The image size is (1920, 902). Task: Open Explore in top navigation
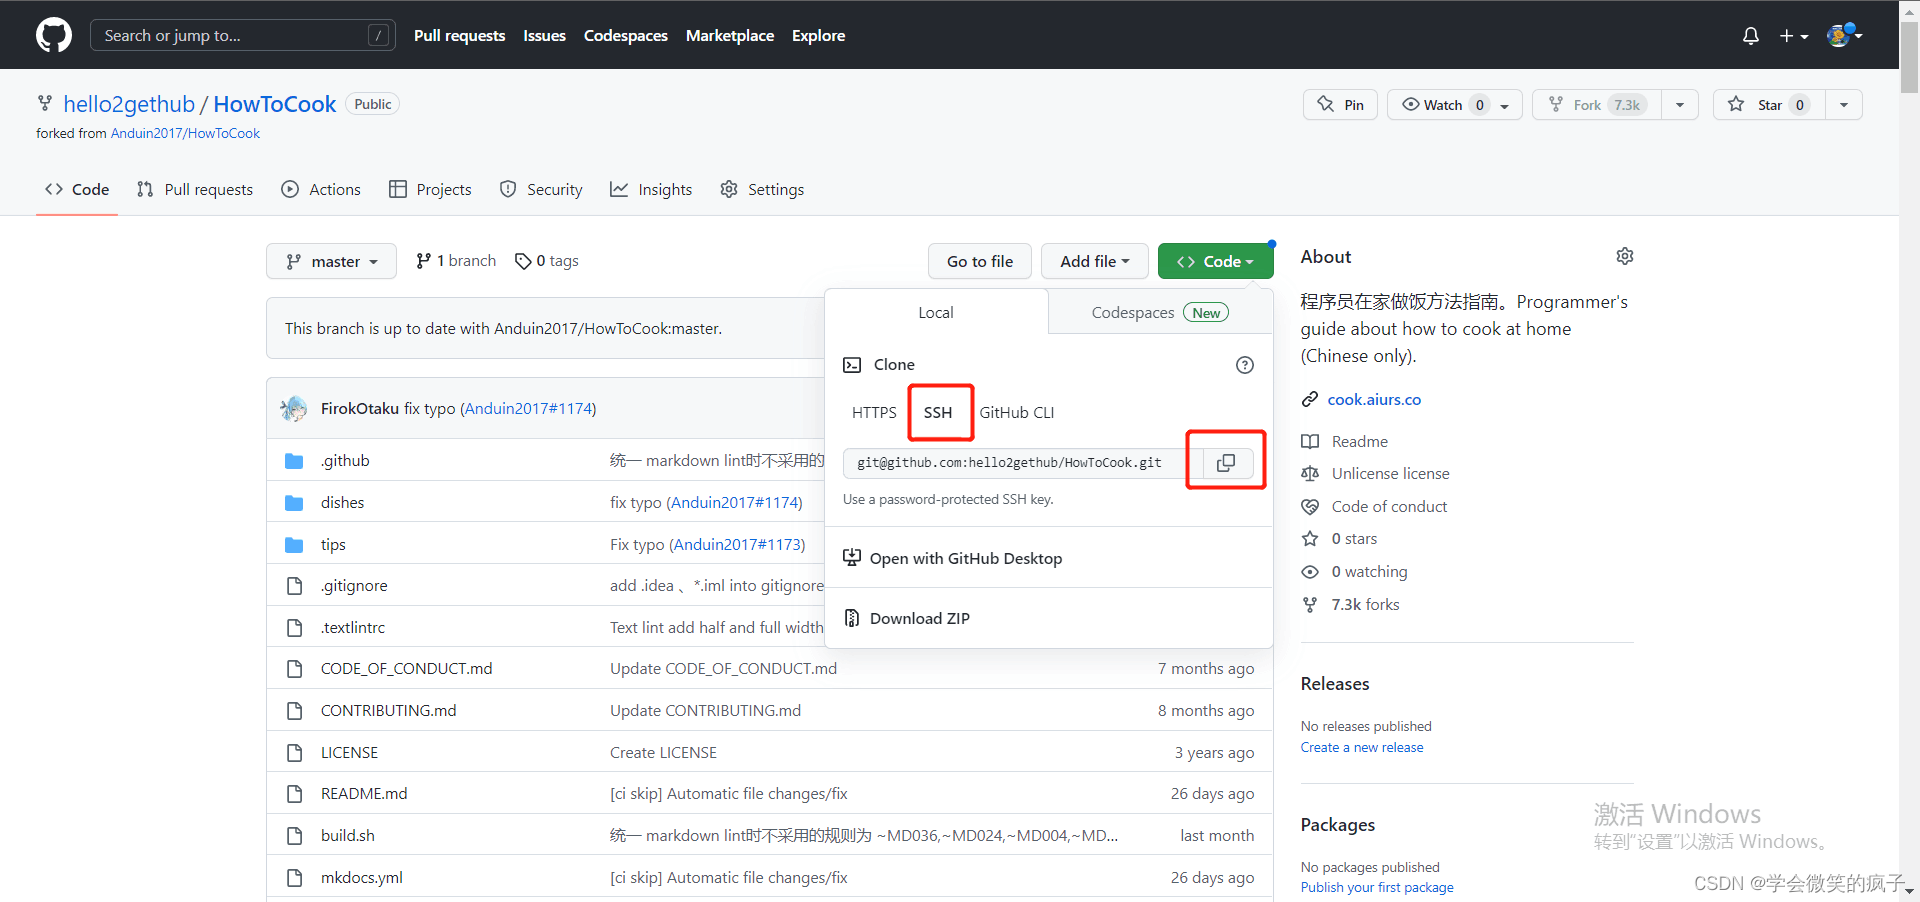818,35
